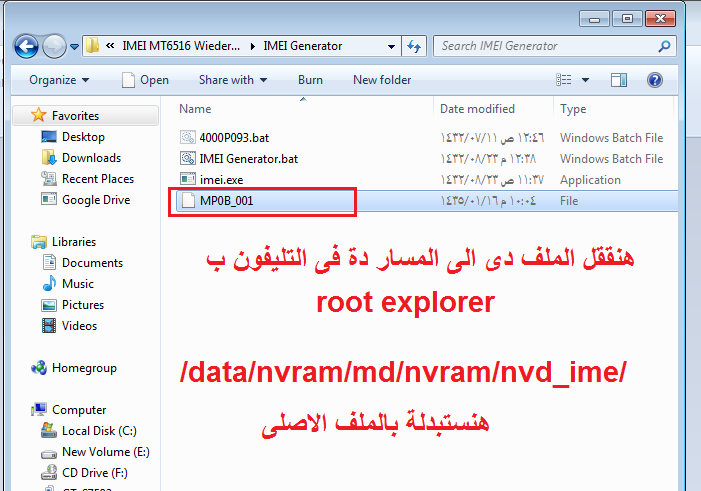701x491 pixels.
Task: Open the Share with menu
Action: (x=233, y=80)
